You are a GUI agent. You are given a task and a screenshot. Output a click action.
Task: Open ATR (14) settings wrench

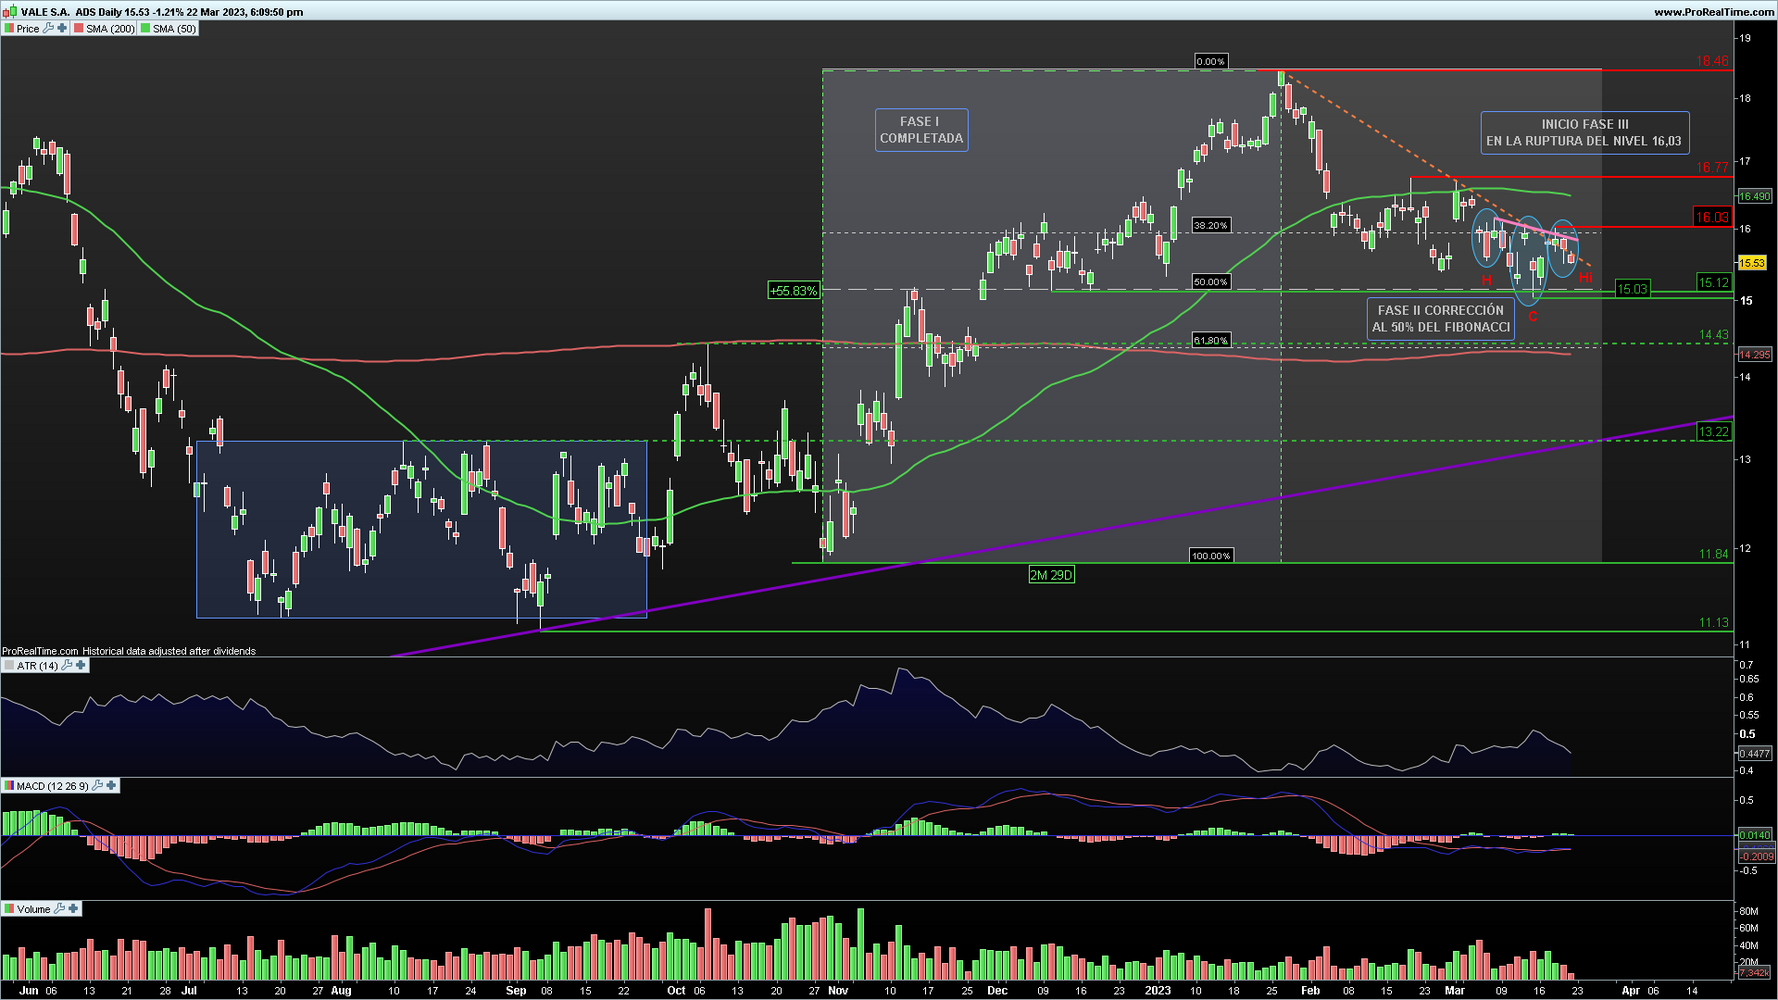pyautogui.click(x=67, y=665)
